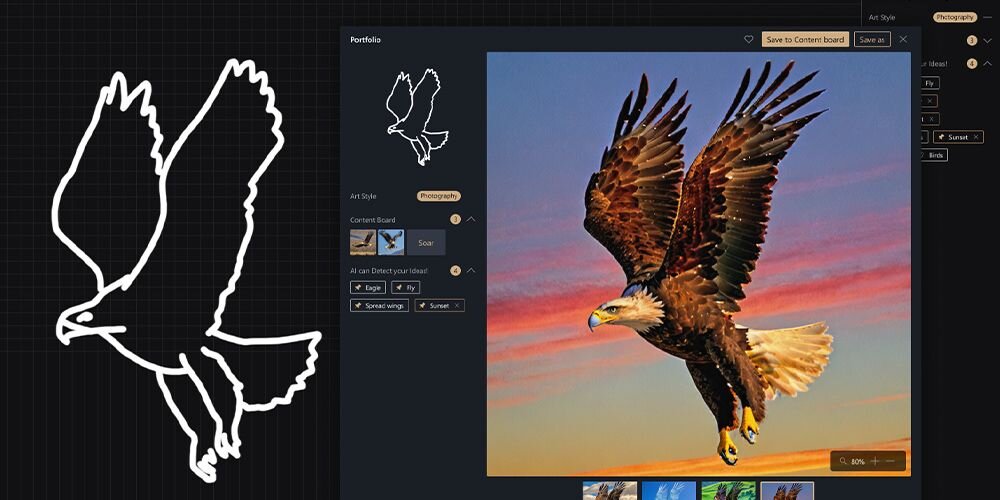Expand the background panel section showing 3
Viewport: 1000px width, 500px height.
[987, 40]
